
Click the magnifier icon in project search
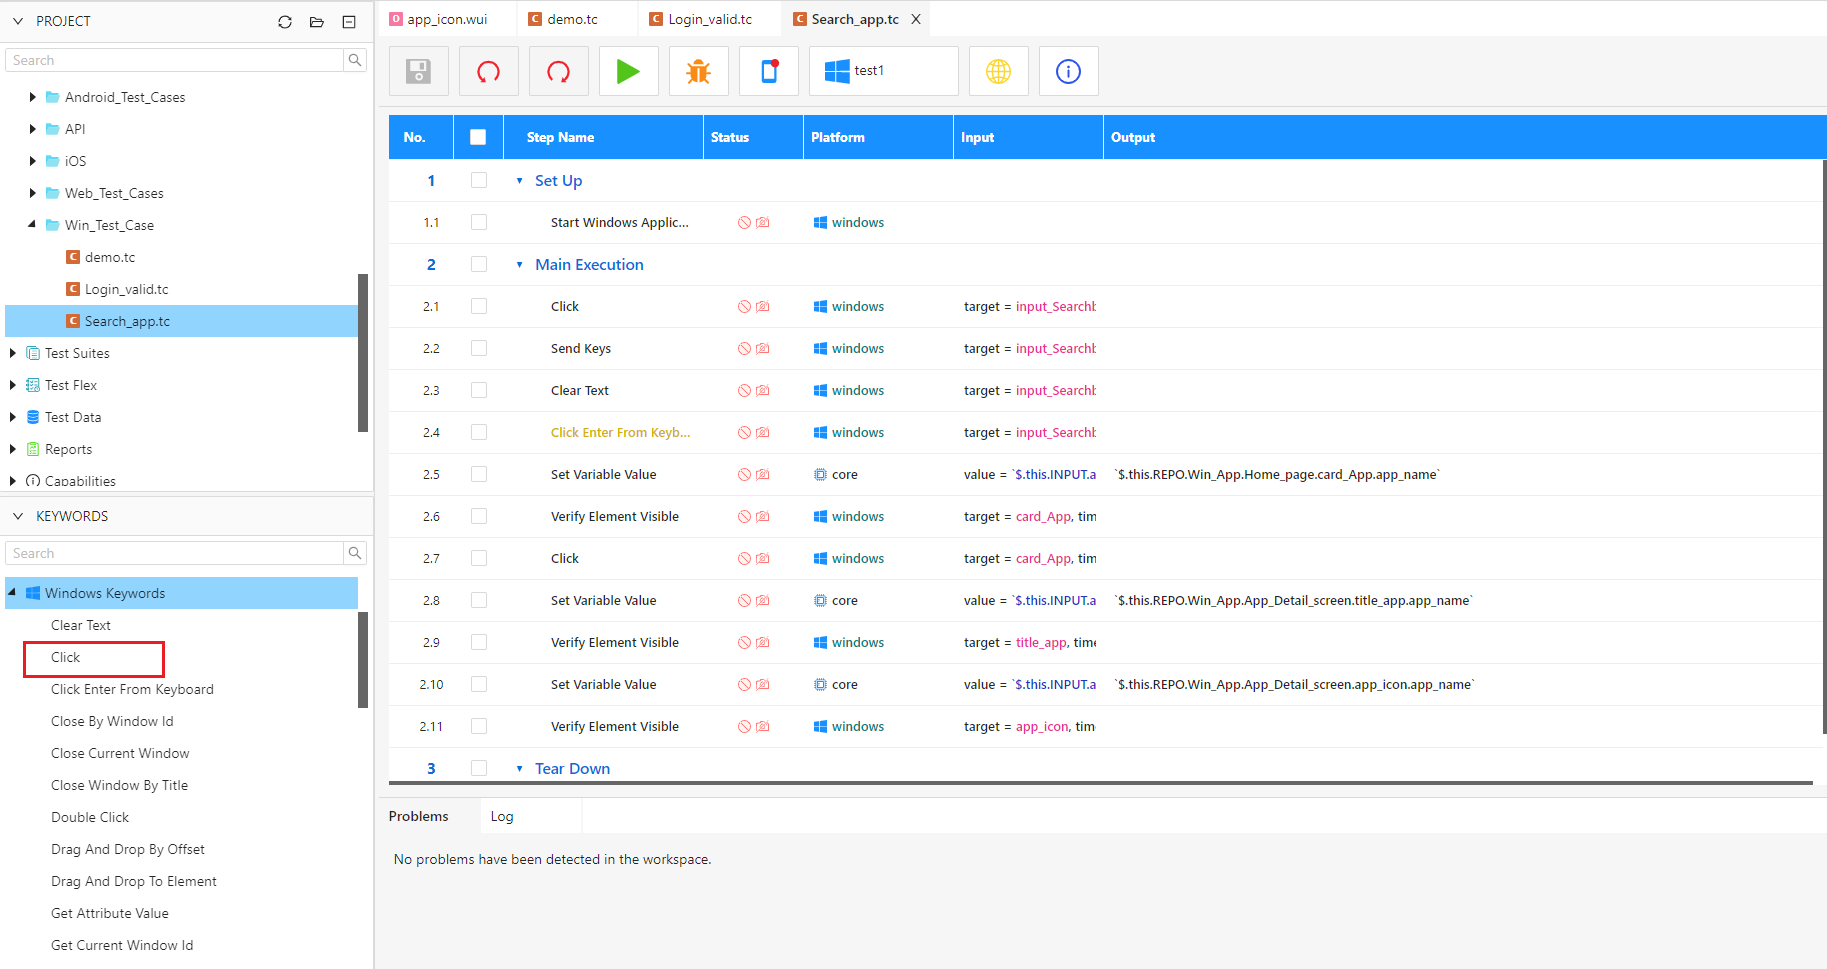pos(355,60)
